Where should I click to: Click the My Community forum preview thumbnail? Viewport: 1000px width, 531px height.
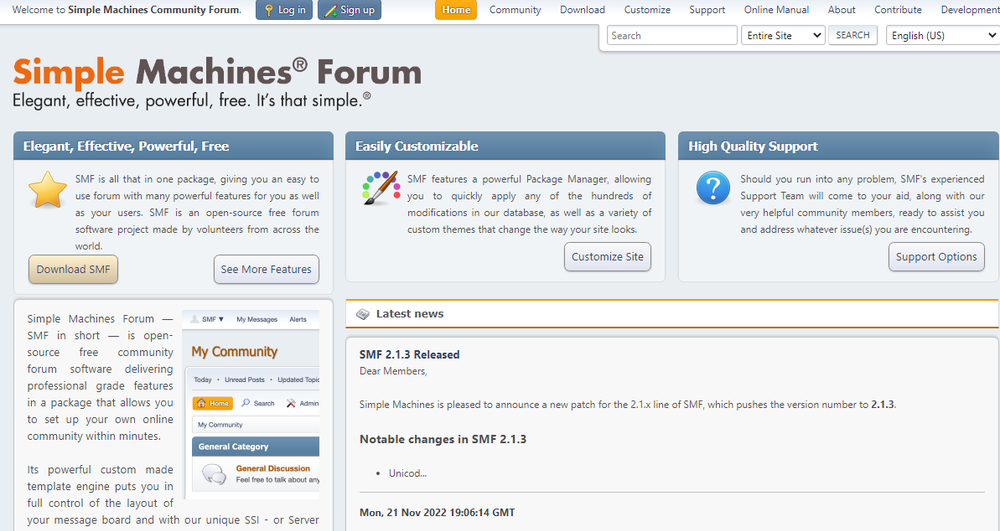click(251, 405)
